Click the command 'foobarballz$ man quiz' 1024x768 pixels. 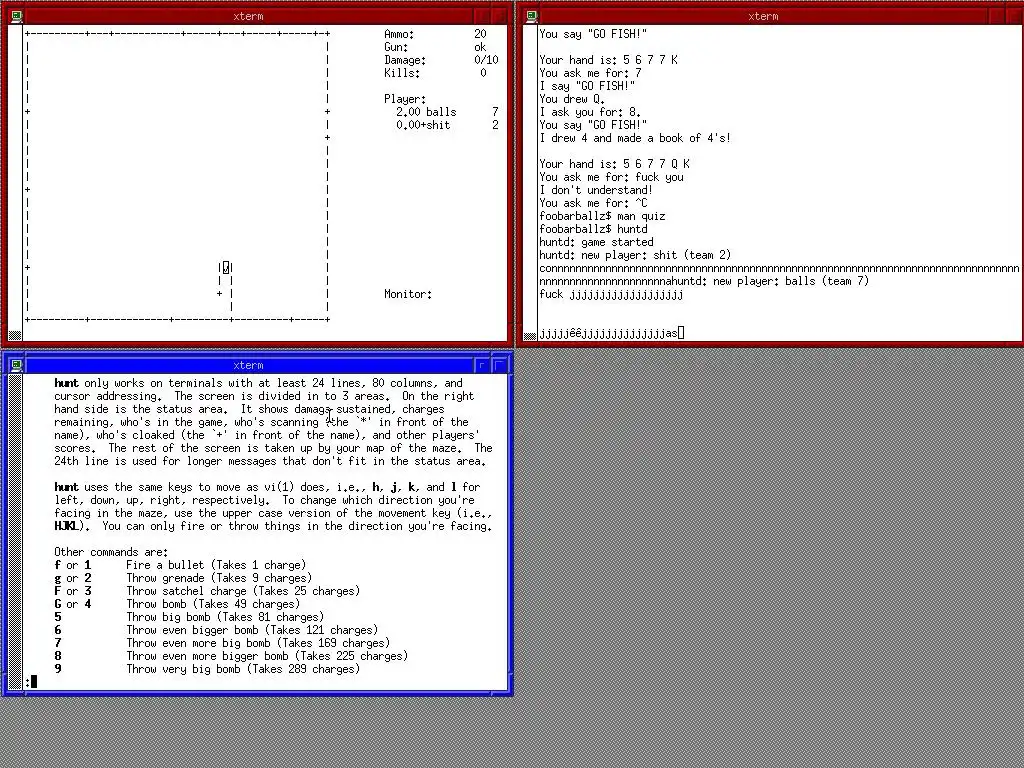tap(603, 216)
